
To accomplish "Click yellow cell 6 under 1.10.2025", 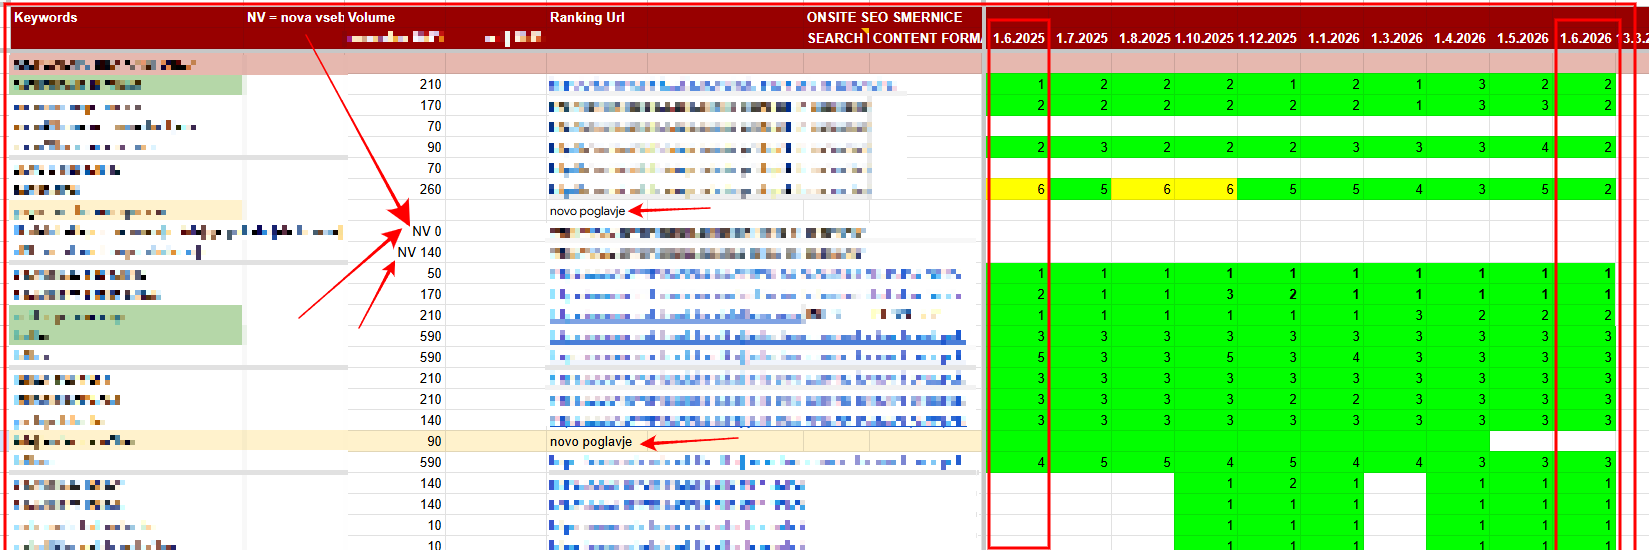I will pyautogui.click(x=1205, y=189).
